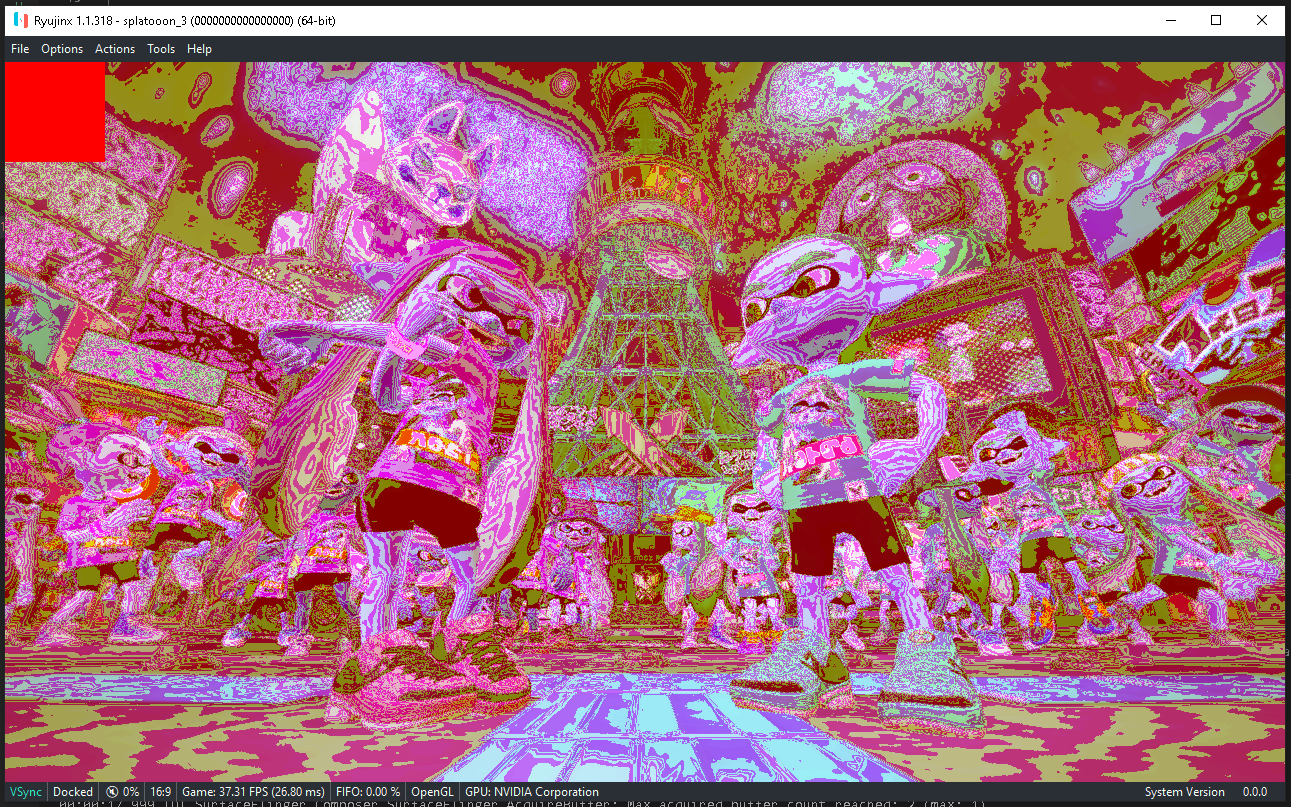The image size is (1291, 807).
Task: Click the System Version label
Action: (x=1185, y=792)
